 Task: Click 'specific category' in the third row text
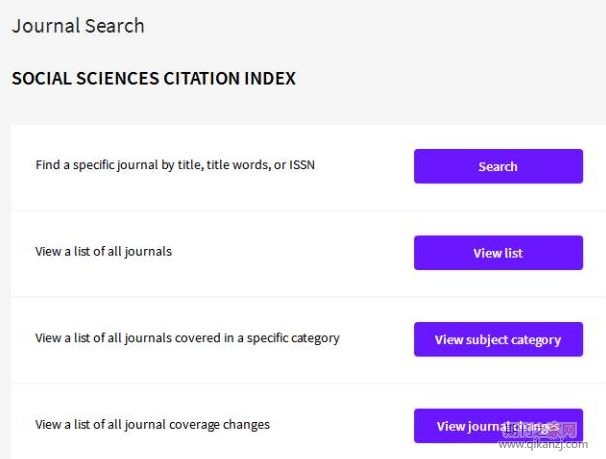[293, 338]
